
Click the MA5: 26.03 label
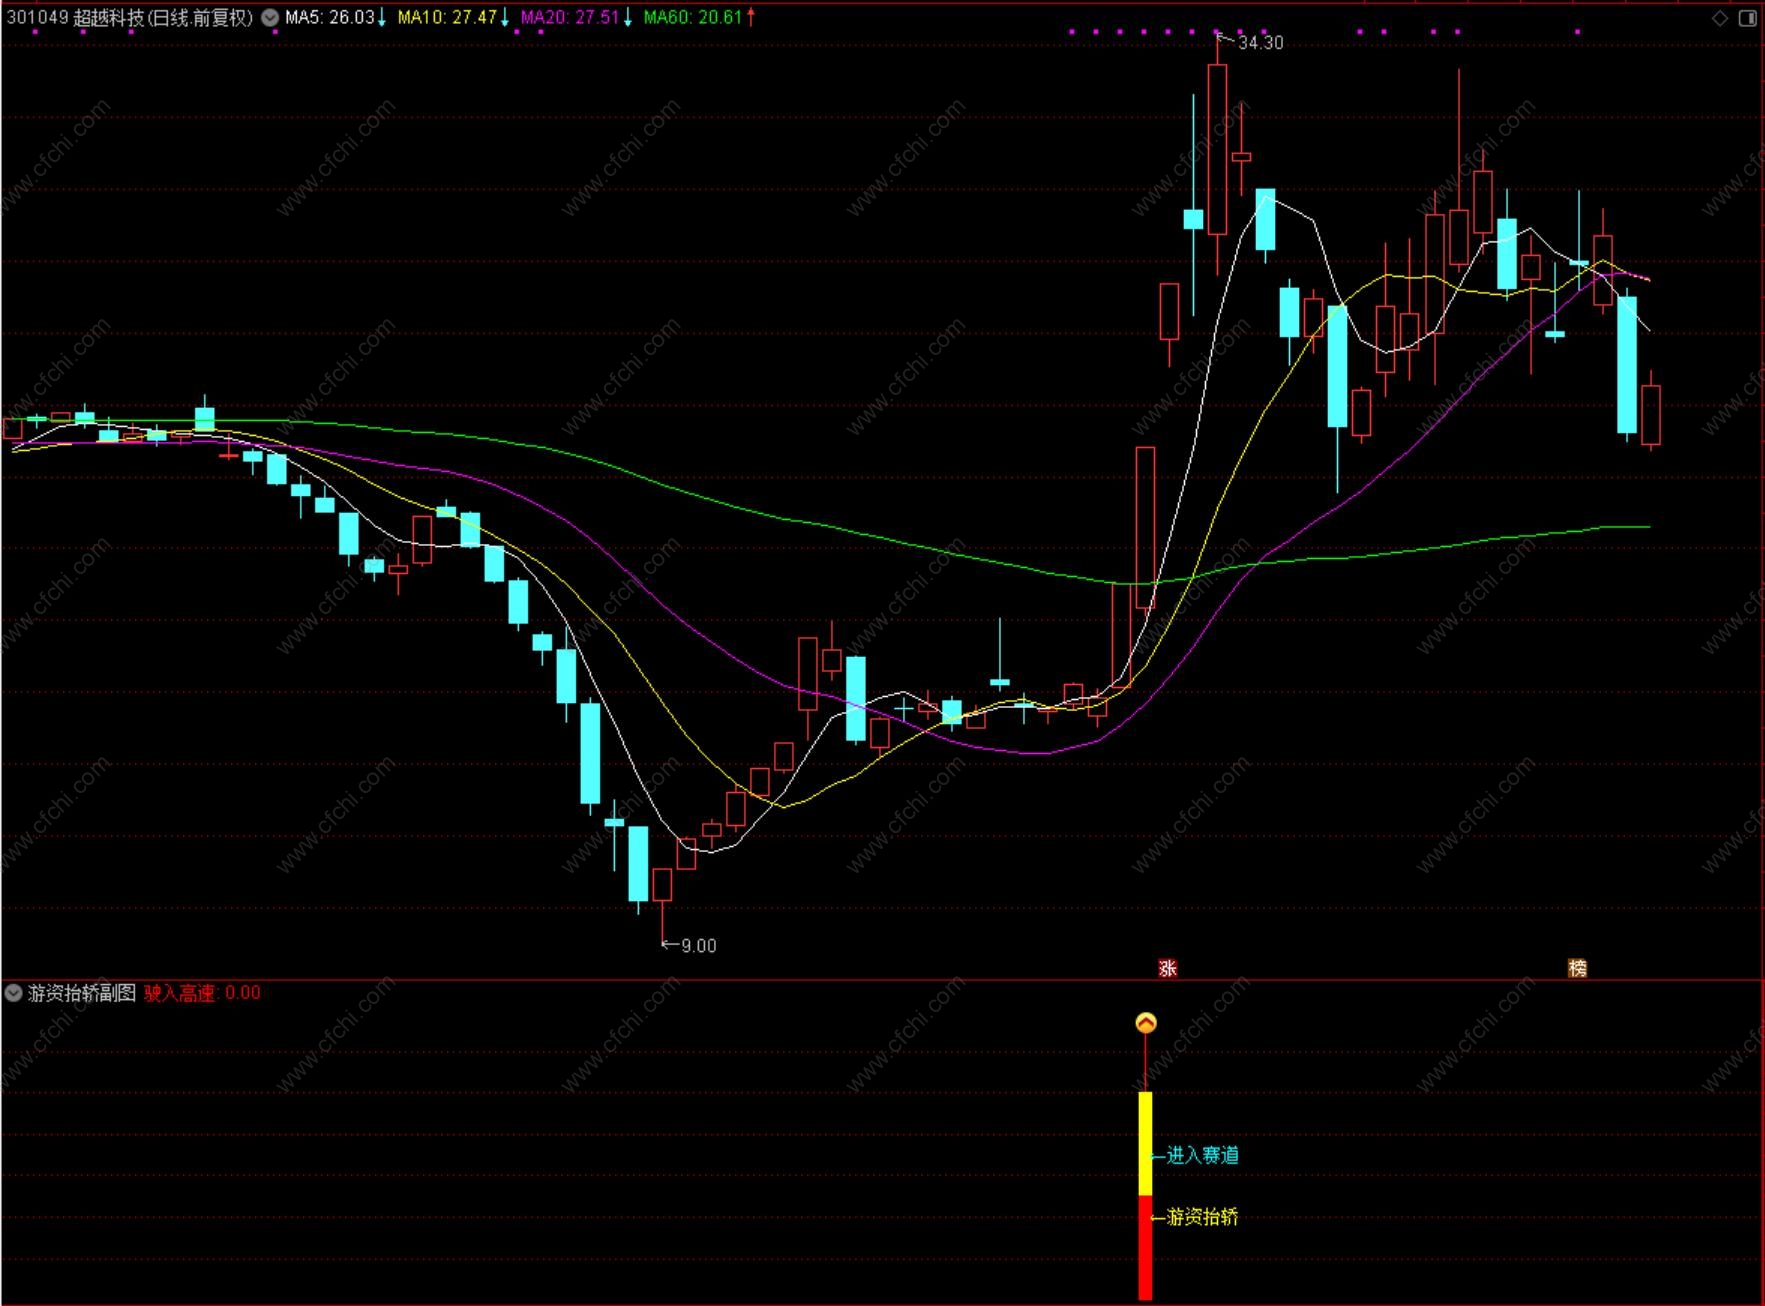(330, 17)
